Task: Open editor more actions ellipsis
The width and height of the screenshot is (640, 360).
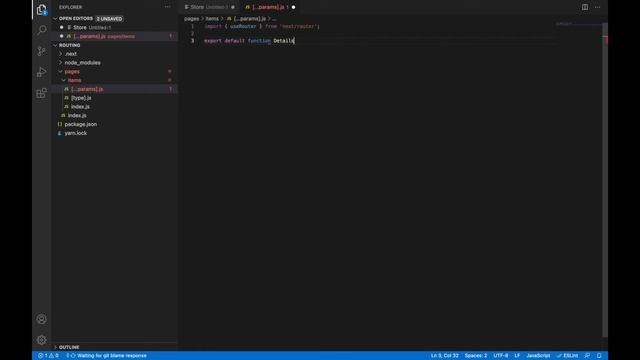Action: (x=598, y=7)
